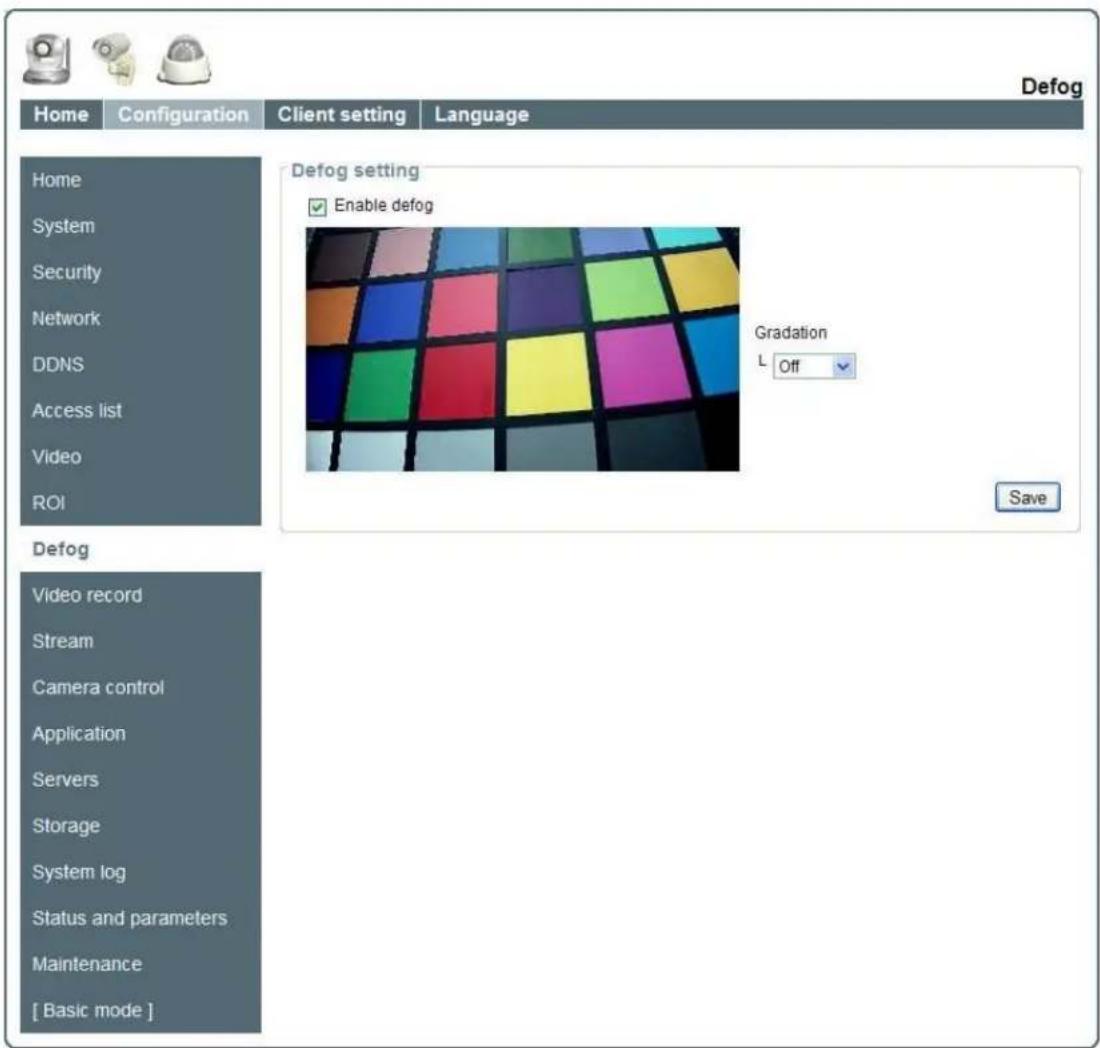Viewport: 1100px width, 1048px height.
Task: Go to Storage settings
Action: pos(140,826)
